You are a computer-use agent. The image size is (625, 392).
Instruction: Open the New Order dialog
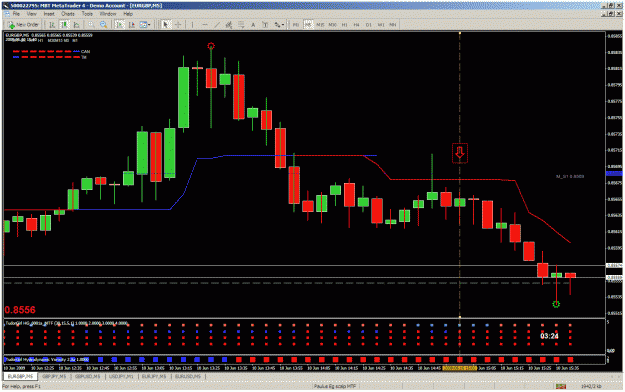coord(23,25)
